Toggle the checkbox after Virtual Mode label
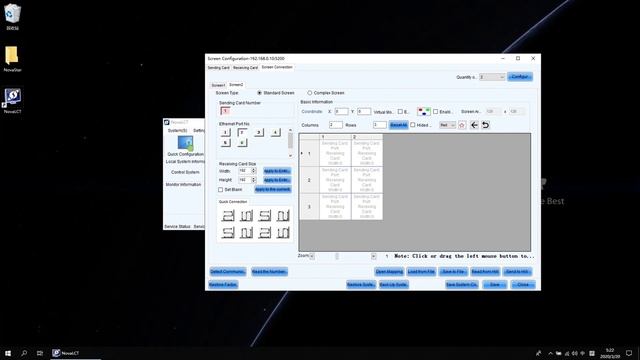The height and width of the screenshot is (360, 640). (400, 111)
